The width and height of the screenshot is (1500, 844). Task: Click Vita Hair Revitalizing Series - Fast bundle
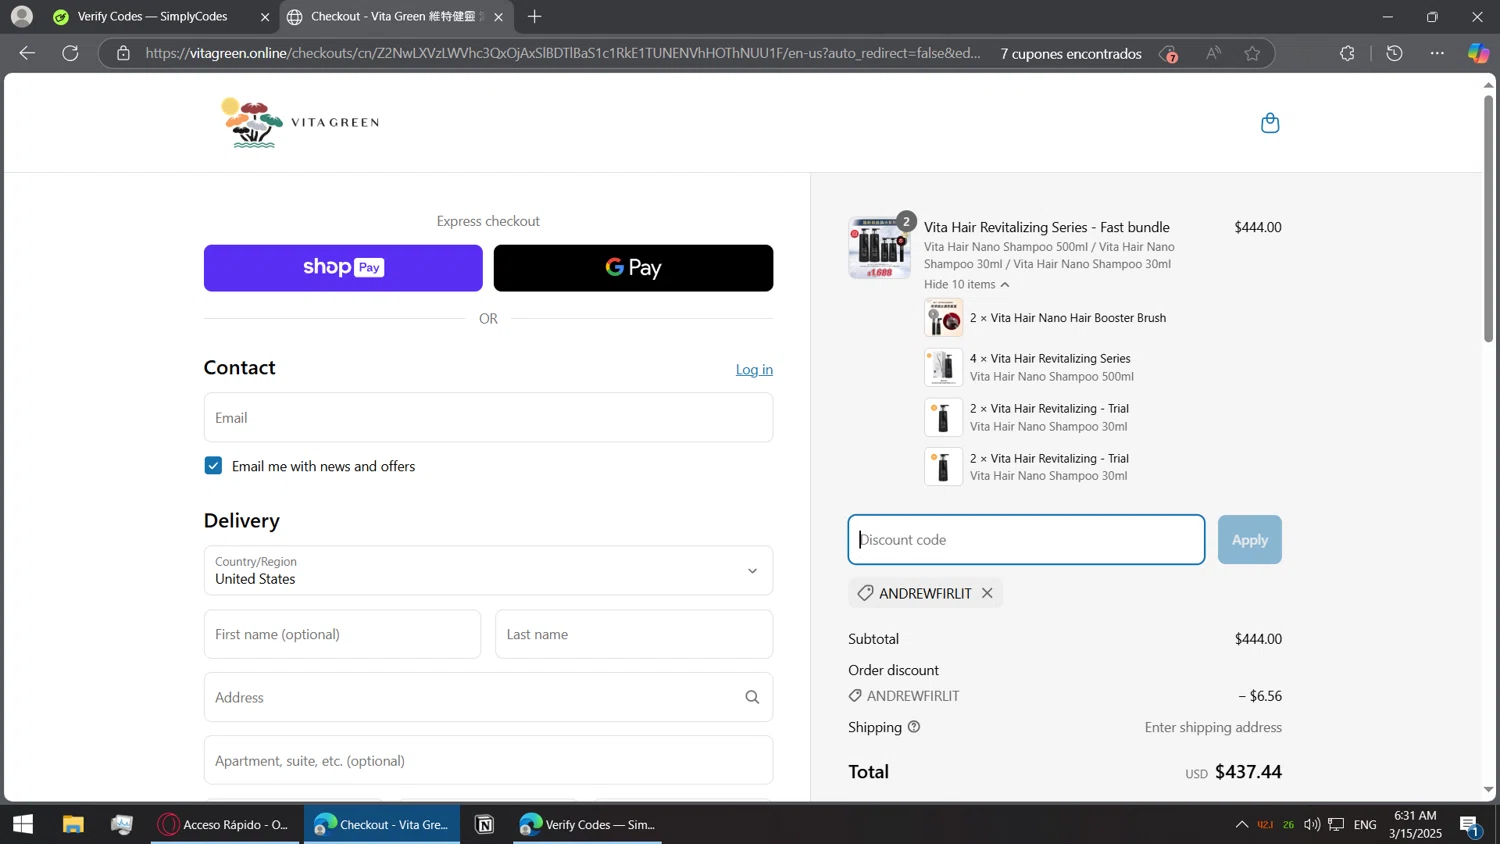1047,227
